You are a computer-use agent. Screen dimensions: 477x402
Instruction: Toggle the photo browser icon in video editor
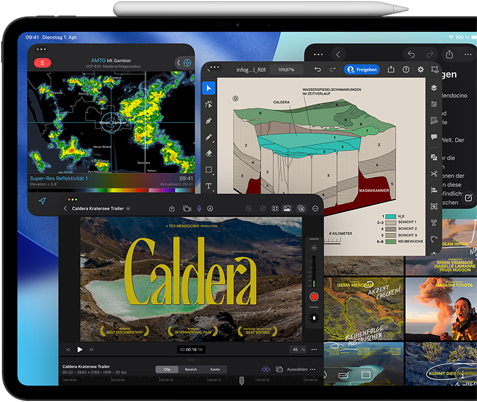[287, 209]
